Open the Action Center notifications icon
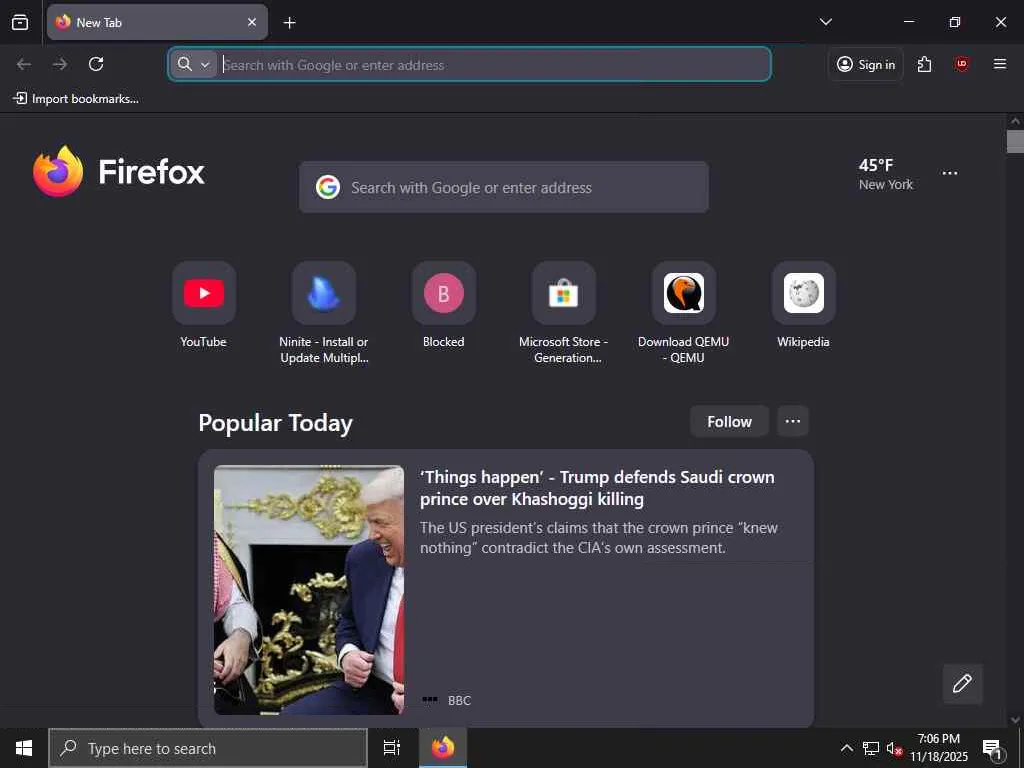The height and width of the screenshot is (768, 1024). pyautogui.click(x=993, y=749)
